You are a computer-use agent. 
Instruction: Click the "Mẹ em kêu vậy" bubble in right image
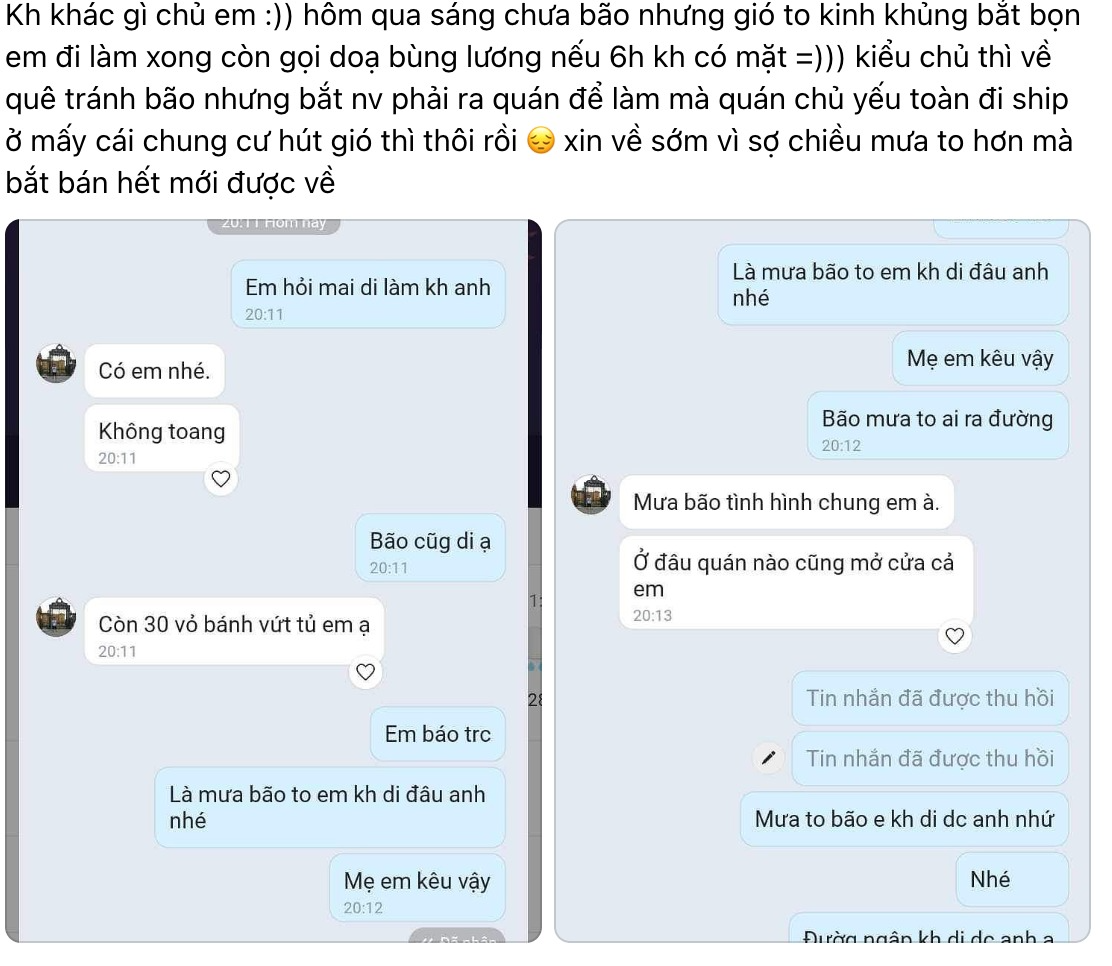(x=980, y=358)
